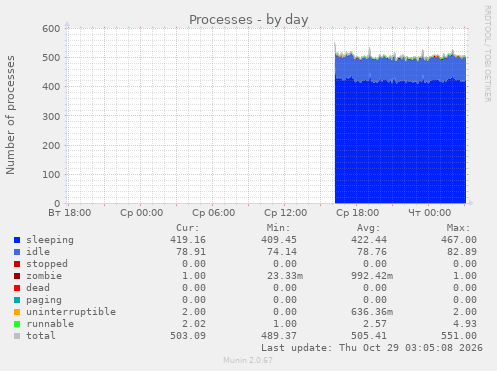Click sleeping current value 419.16

pos(188,240)
